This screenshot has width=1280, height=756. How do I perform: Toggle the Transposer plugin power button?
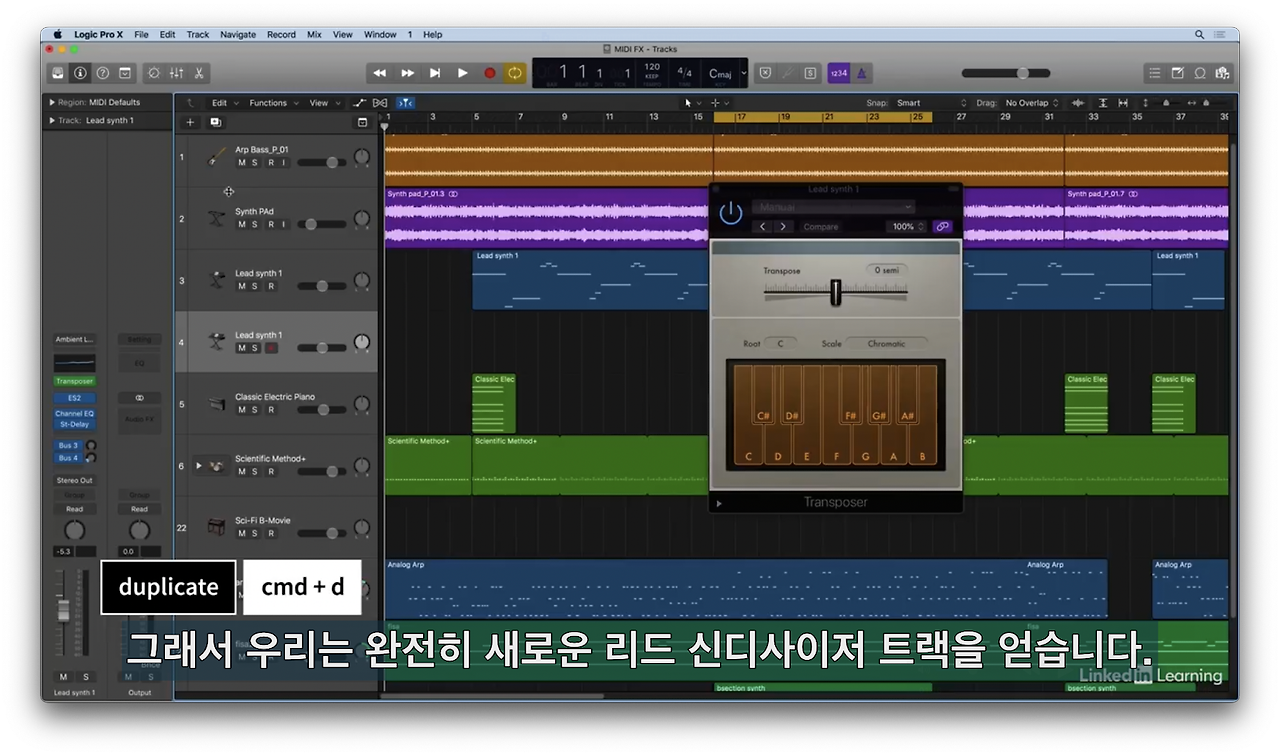pos(731,213)
